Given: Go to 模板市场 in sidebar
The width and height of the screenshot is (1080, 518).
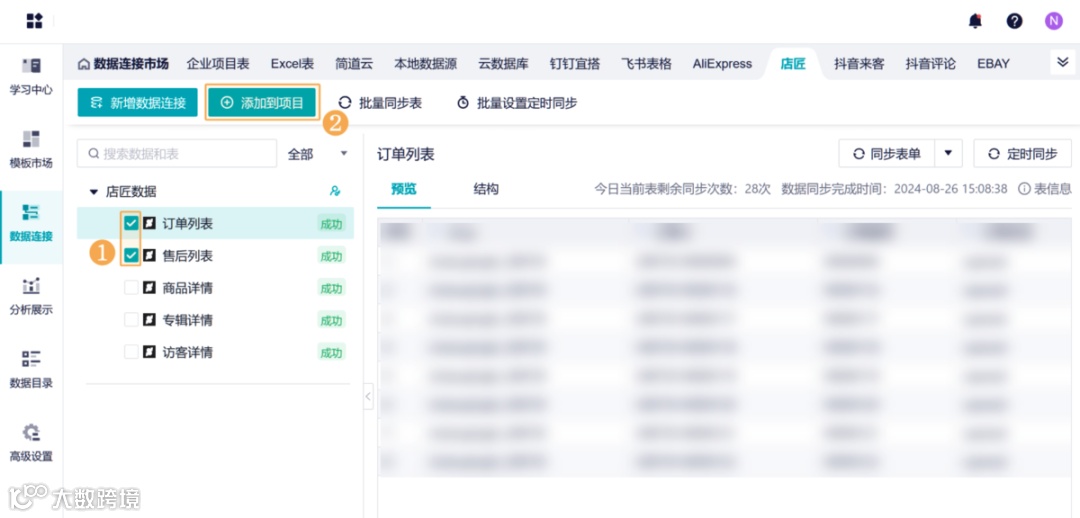Looking at the screenshot, I should [31, 149].
